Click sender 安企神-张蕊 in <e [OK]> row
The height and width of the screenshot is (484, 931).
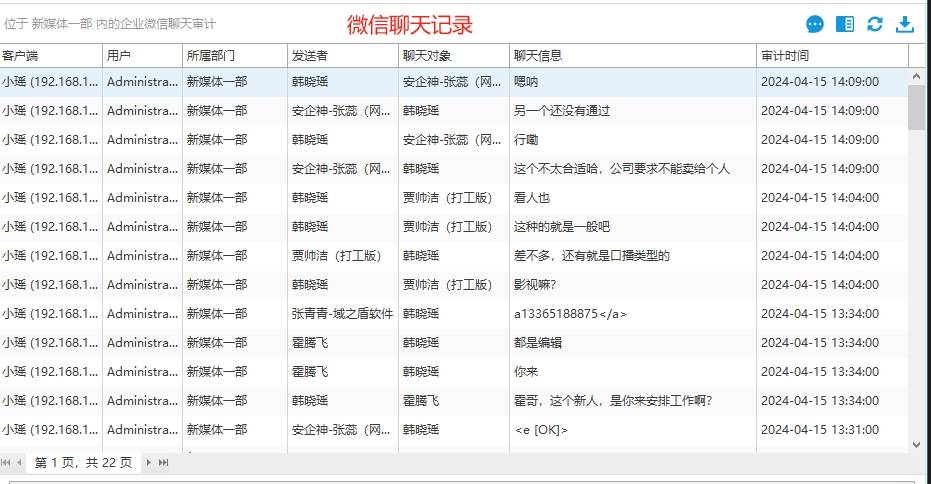click(341, 430)
